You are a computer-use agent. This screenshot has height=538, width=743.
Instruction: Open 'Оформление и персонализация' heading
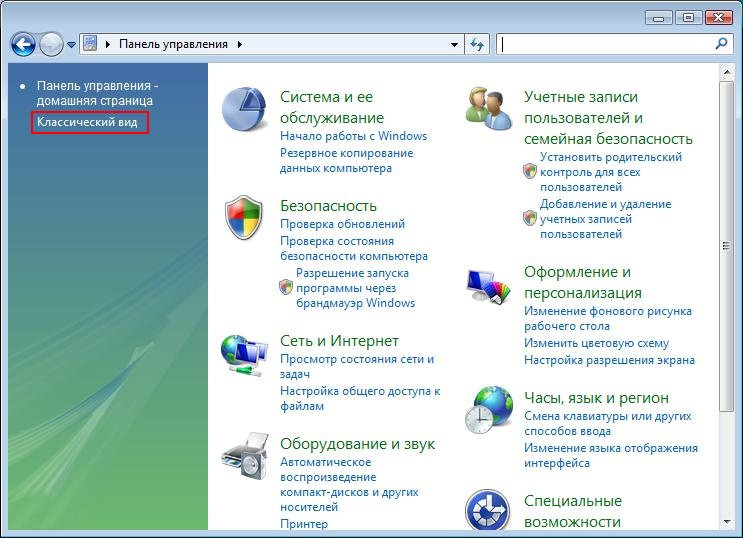coord(583,282)
